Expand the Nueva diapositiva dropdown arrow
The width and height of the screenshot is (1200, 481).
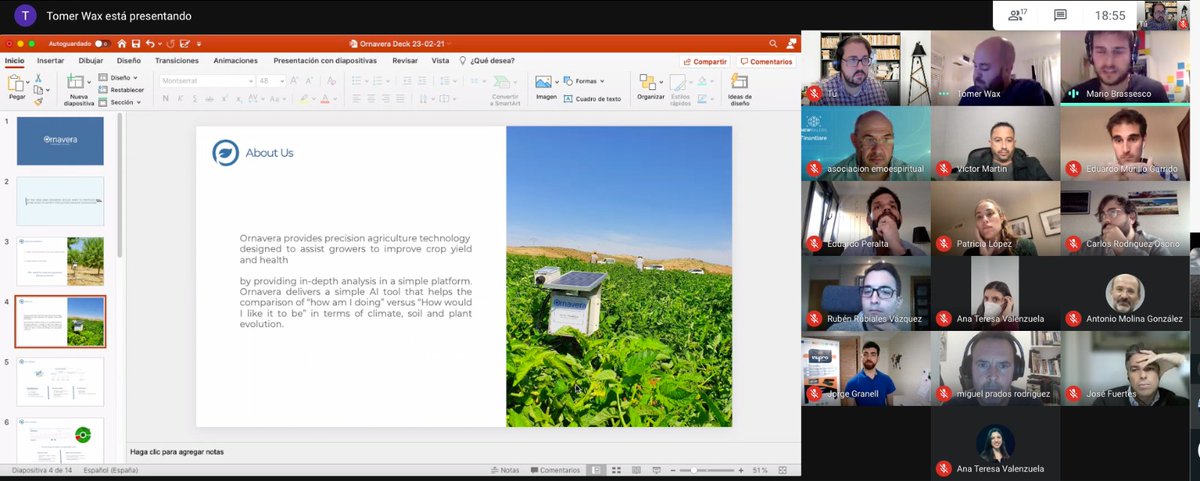tap(89, 82)
